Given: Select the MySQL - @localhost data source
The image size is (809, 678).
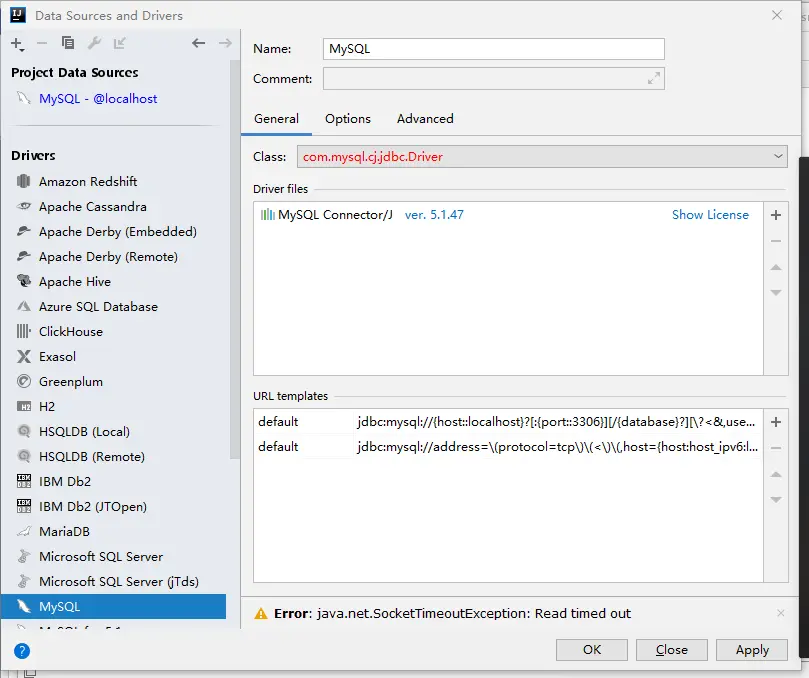Looking at the screenshot, I should tap(98, 99).
